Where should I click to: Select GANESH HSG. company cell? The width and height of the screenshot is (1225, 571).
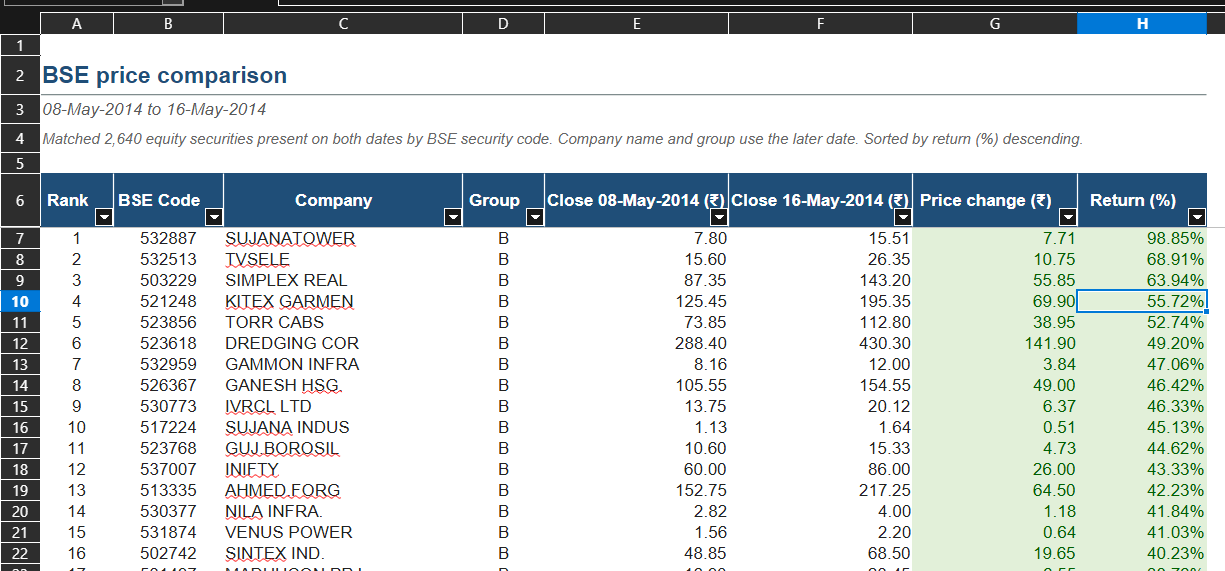click(x=343, y=385)
